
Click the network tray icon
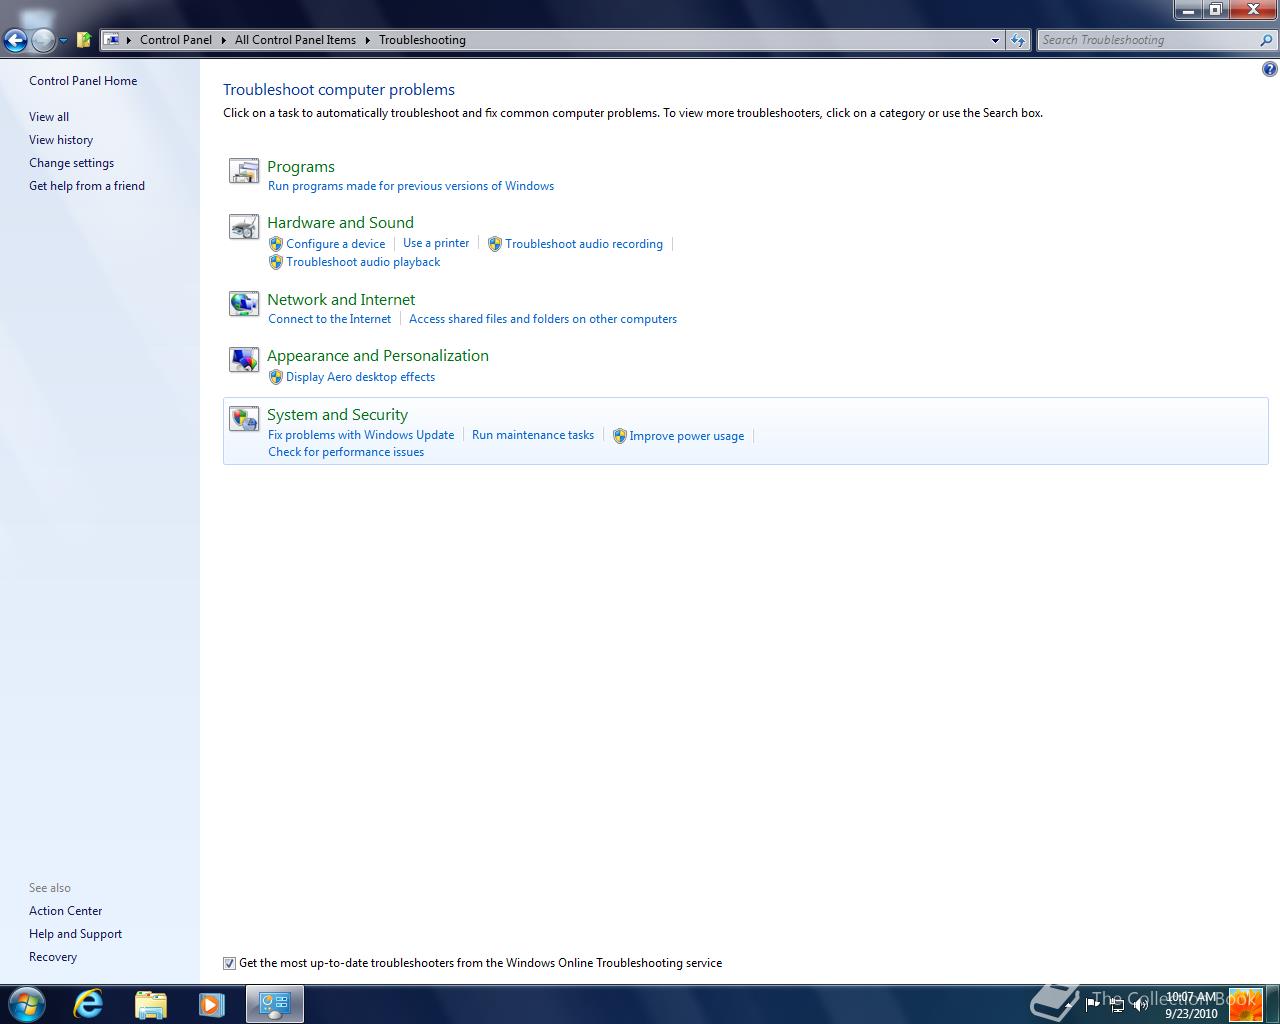(1116, 1004)
